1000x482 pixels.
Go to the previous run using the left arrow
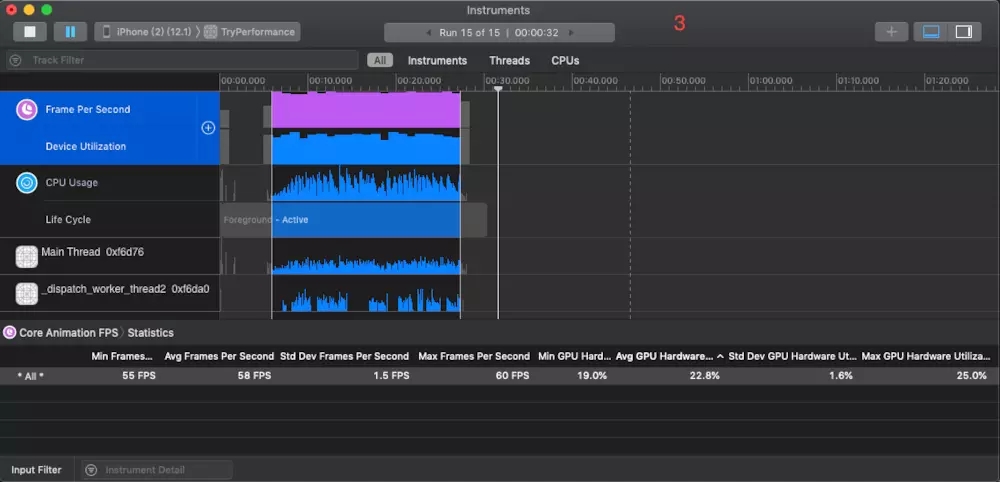pyautogui.click(x=429, y=32)
